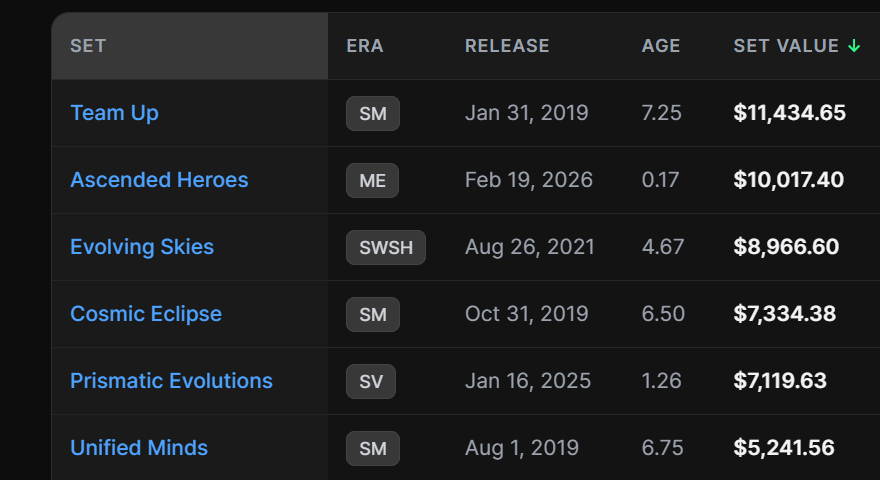Click the age value 6.75

pos(662,447)
